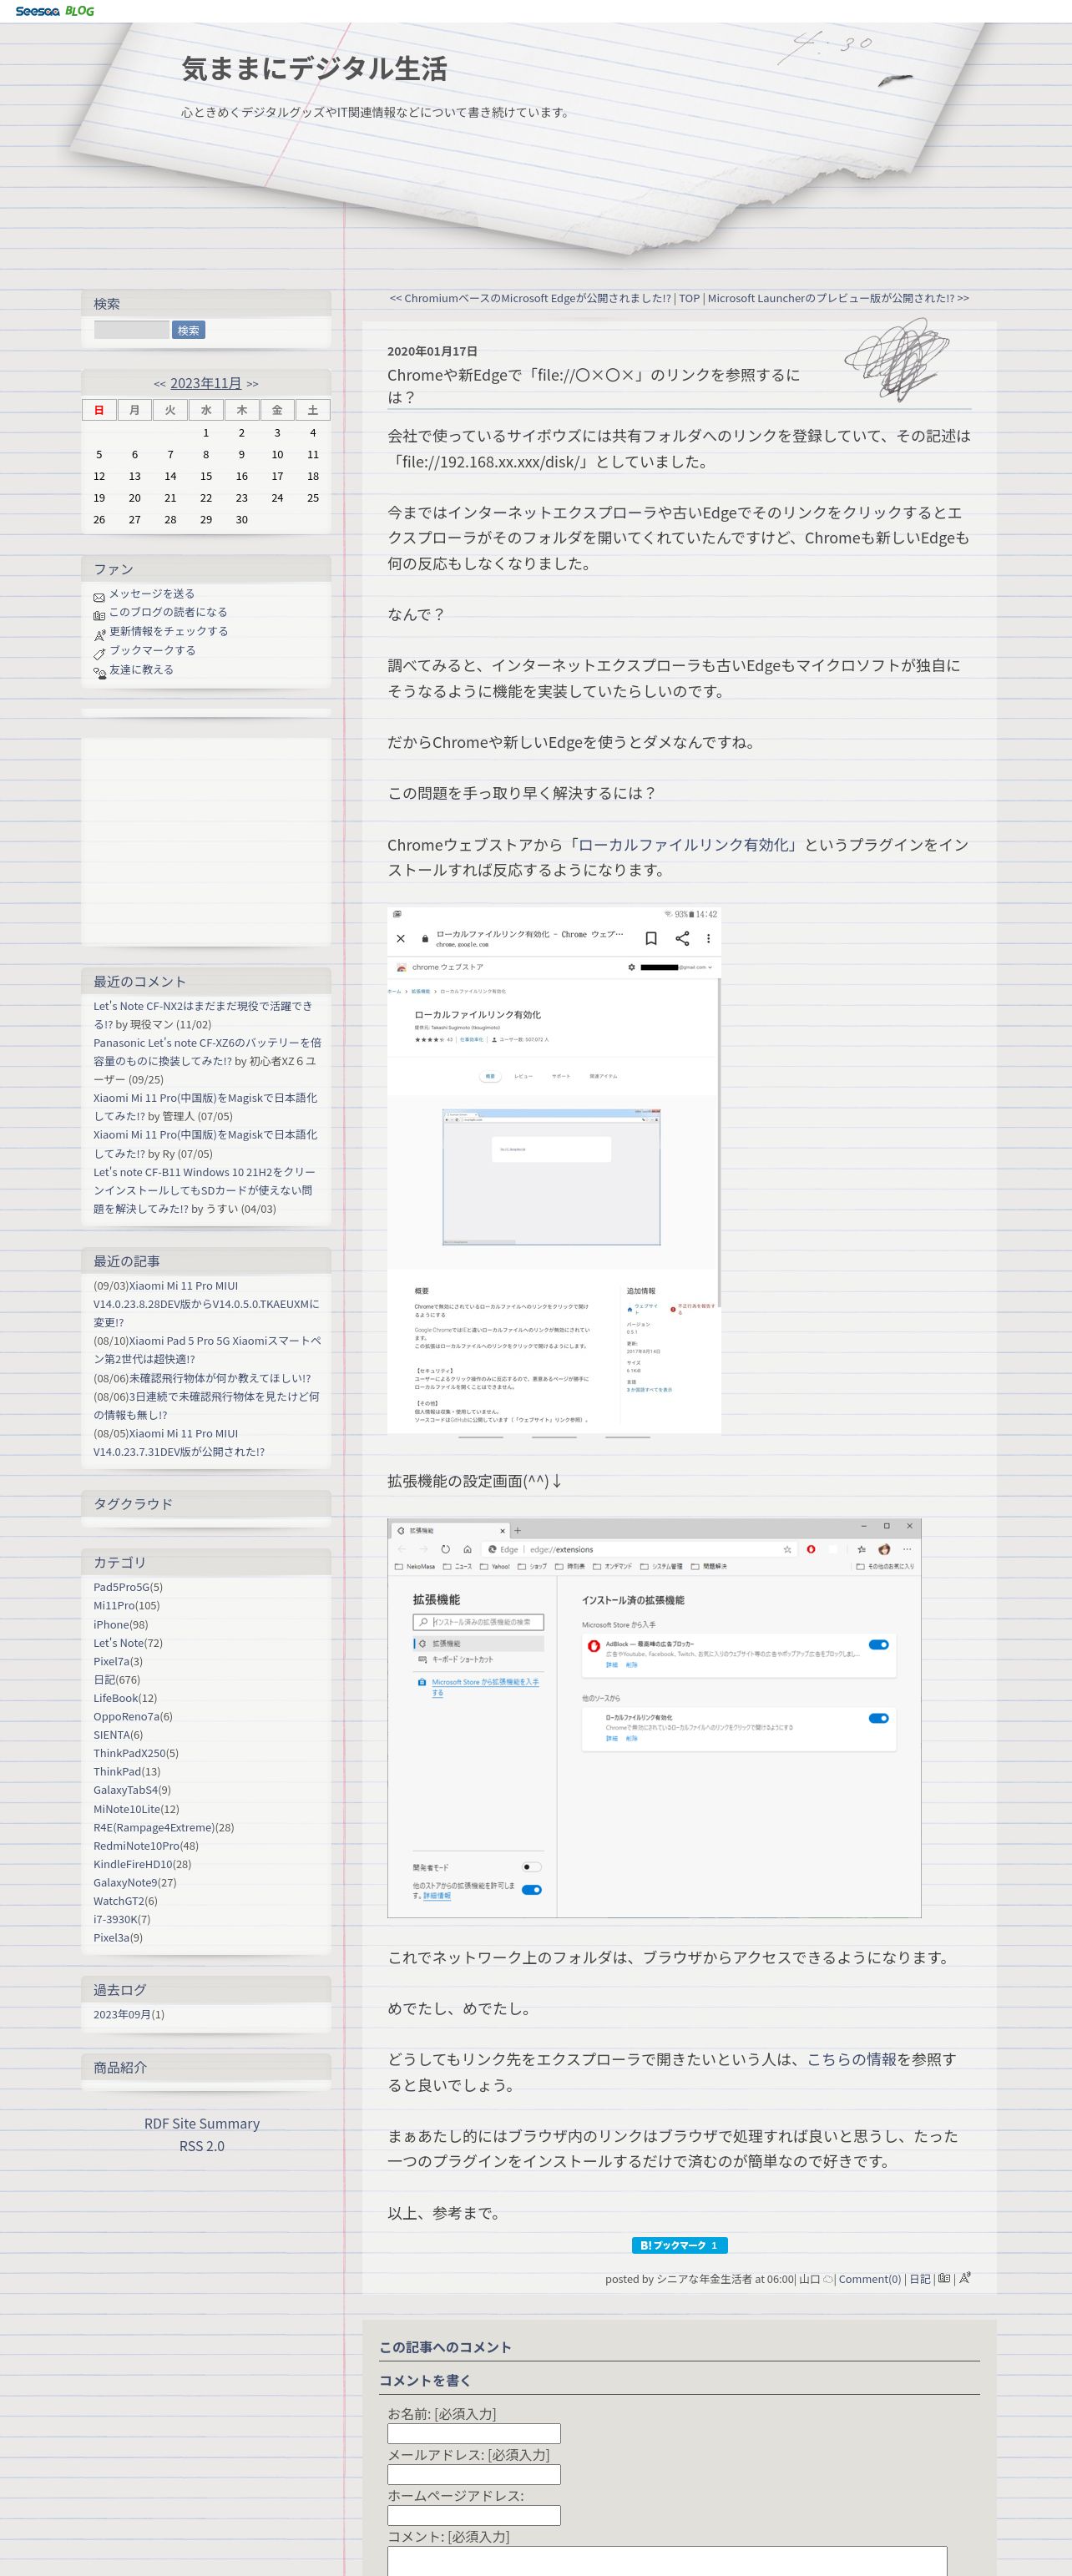The width and height of the screenshot is (1072, 2576).
Task: Click the tag icon beside ブックマークする
Action: pyautogui.click(x=99, y=654)
